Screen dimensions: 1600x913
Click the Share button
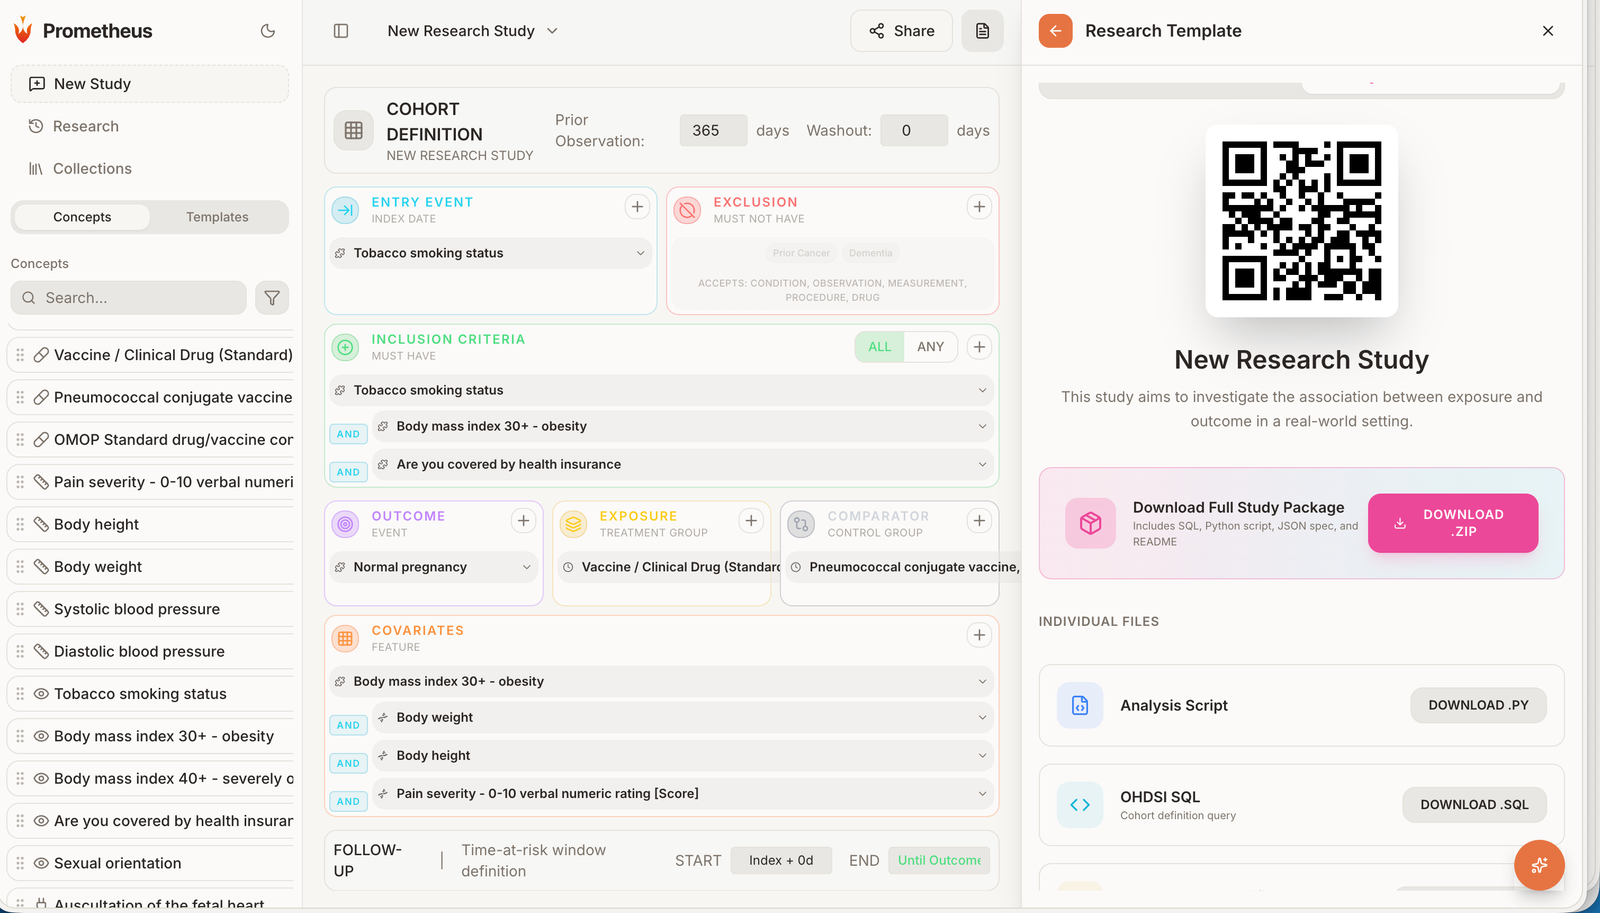click(x=900, y=31)
